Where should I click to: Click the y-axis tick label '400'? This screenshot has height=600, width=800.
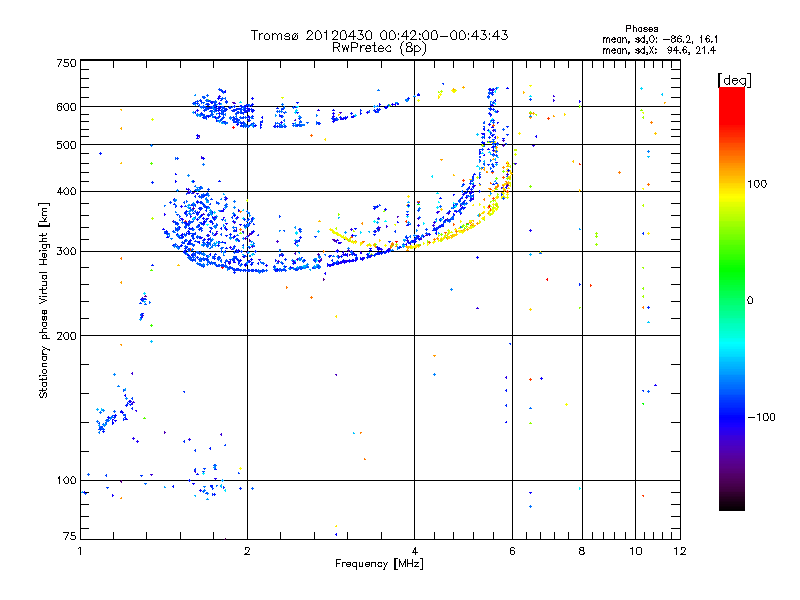click(66, 191)
